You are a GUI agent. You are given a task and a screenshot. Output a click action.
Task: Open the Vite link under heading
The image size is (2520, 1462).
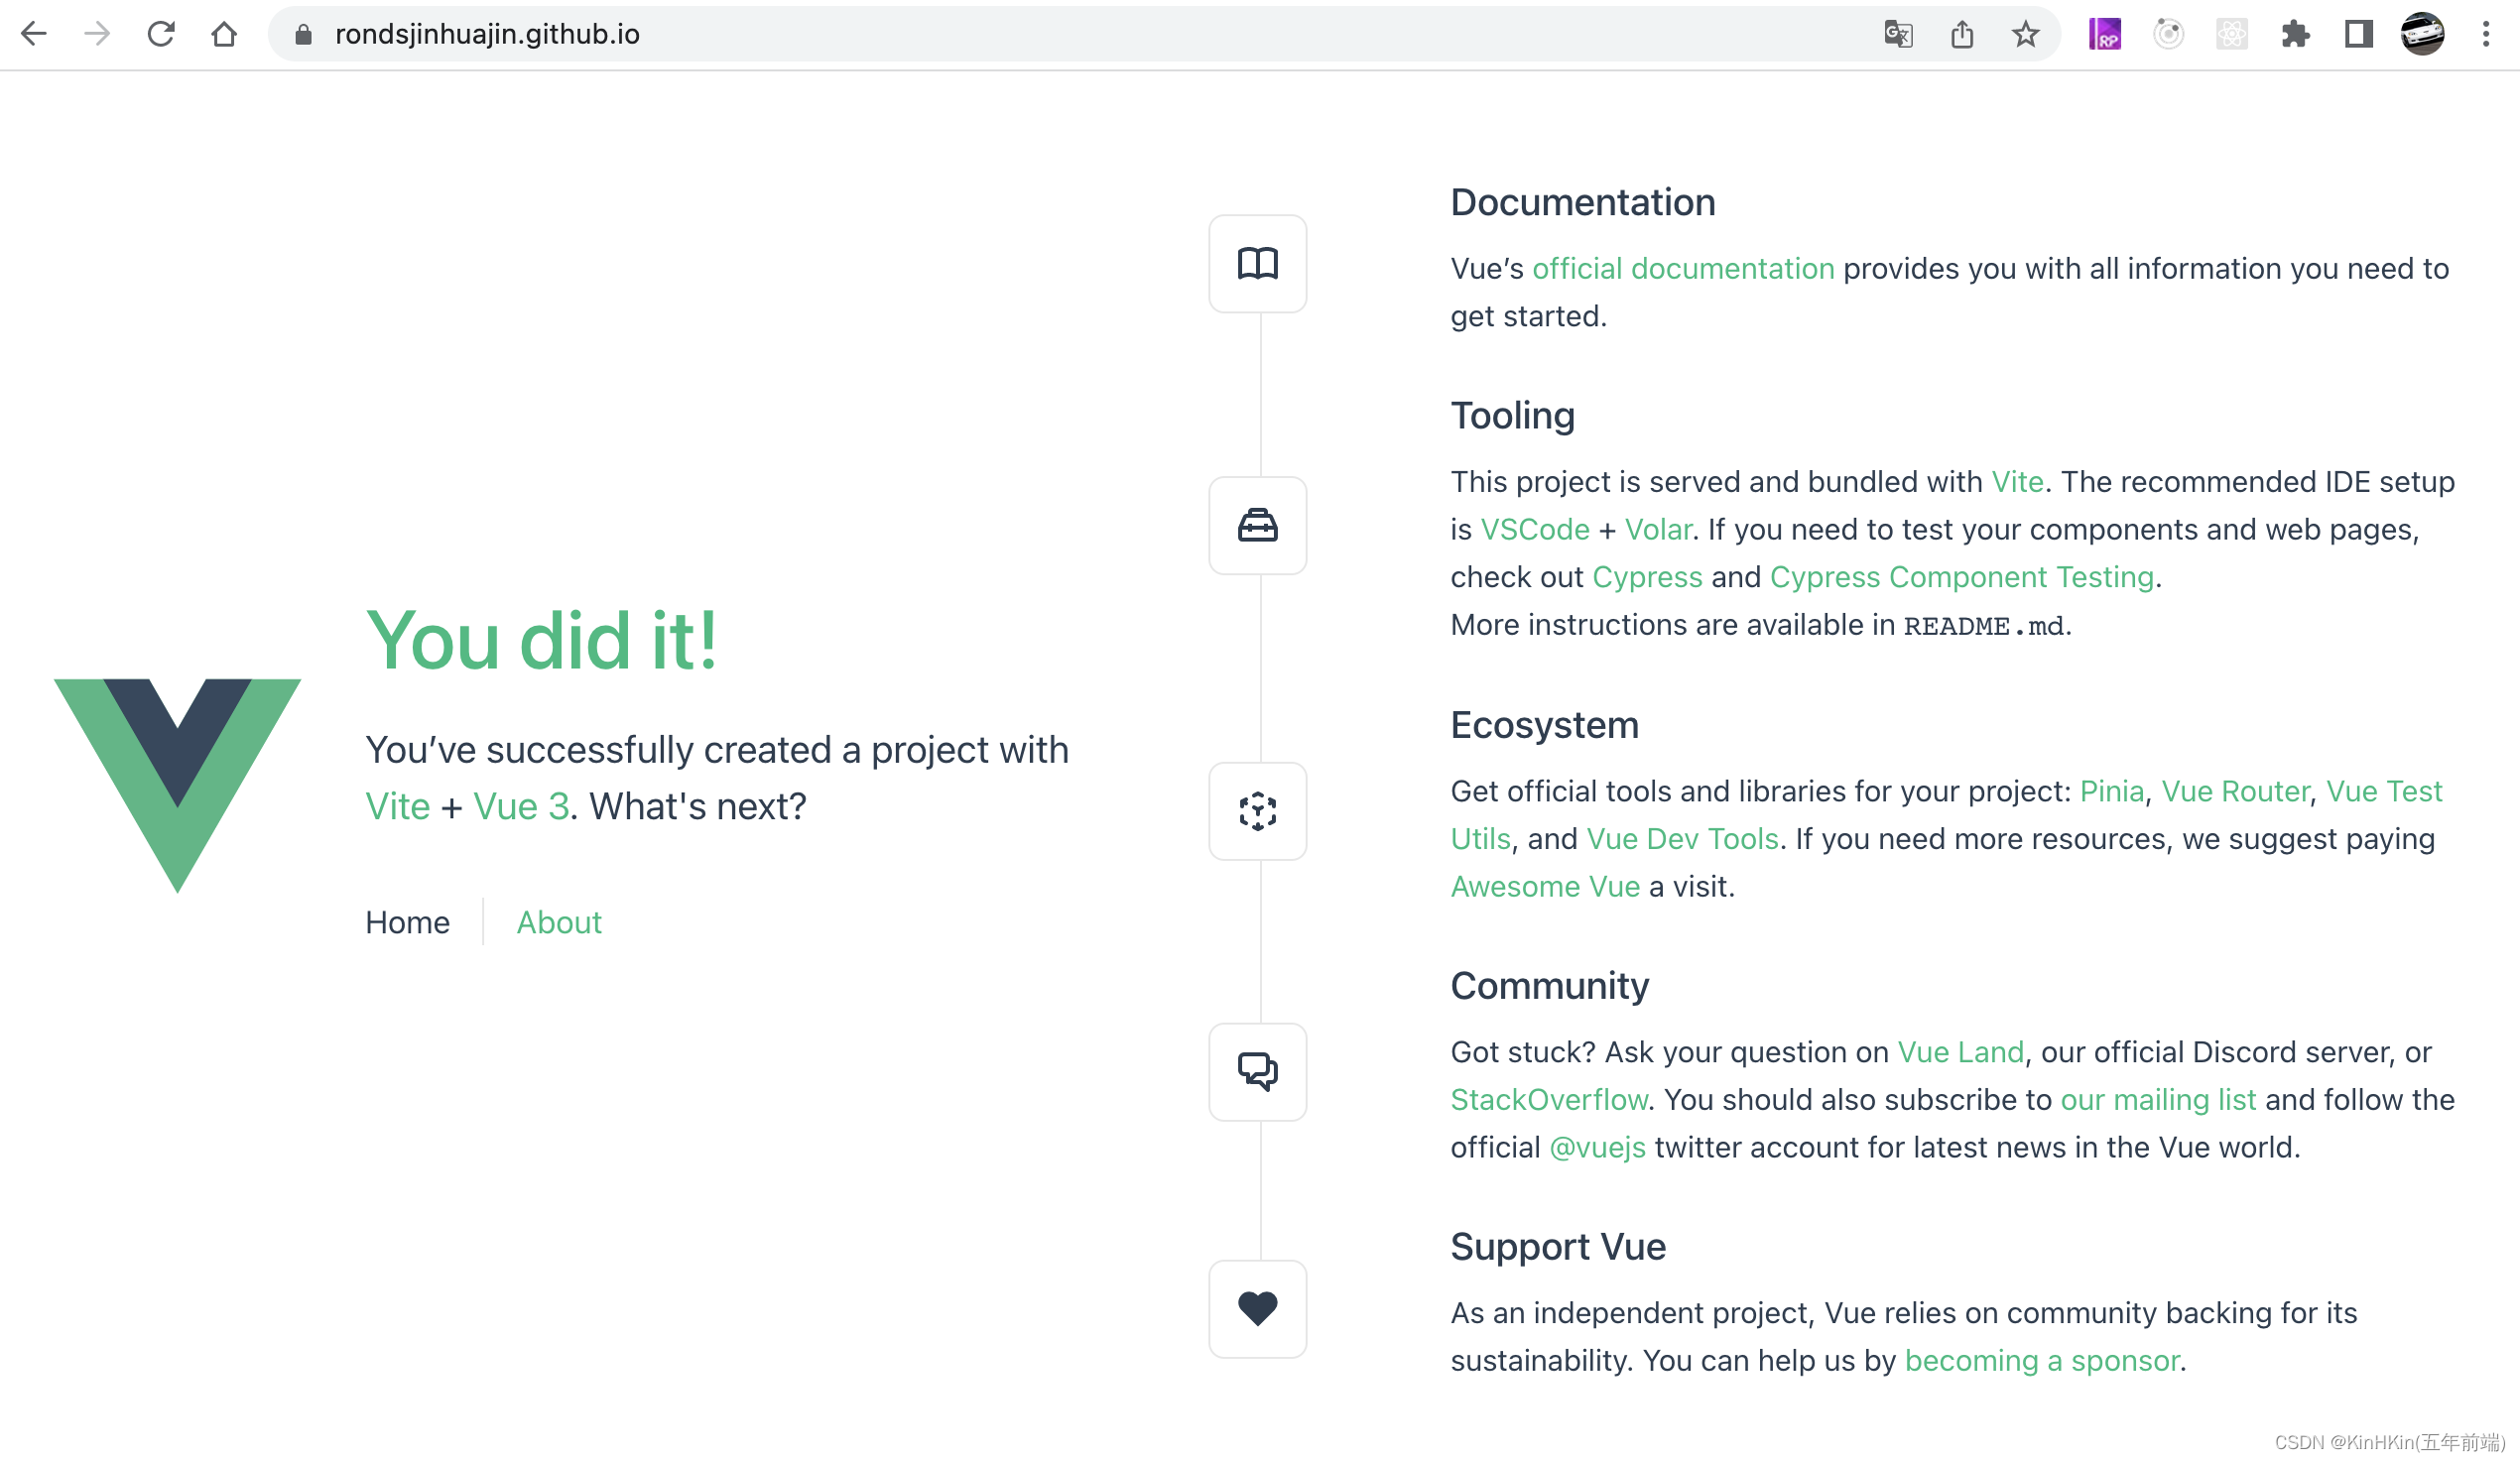pyautogui.click(x=398, y=806)
